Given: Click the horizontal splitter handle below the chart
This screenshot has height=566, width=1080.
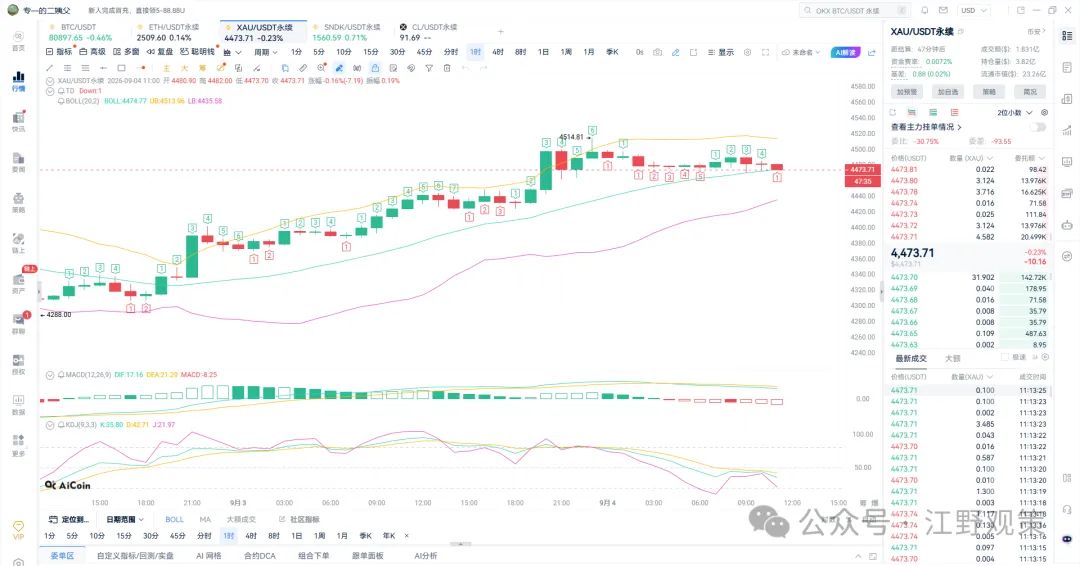Looking at the screenshot, I should [x=460, y=544].
